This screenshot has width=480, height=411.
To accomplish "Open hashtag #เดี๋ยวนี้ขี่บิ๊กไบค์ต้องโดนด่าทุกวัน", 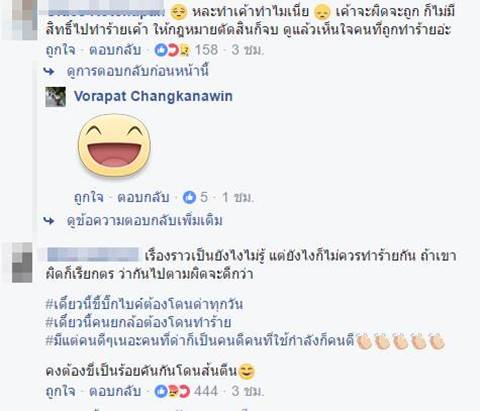I will click(x=144, y=304).
